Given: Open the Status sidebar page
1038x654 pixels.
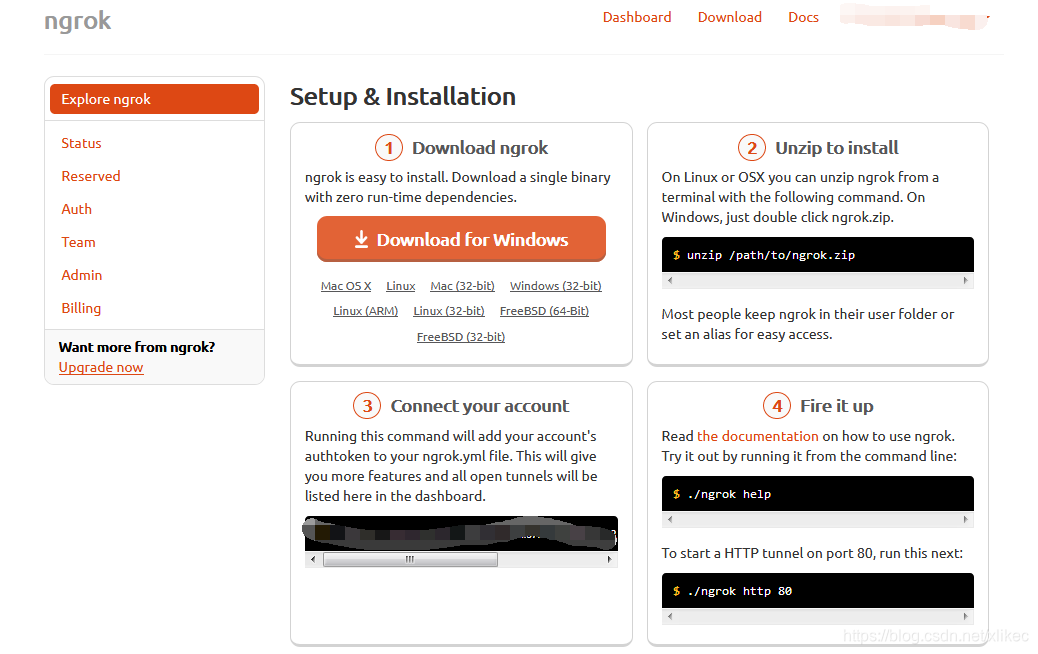Looking at the screenshot, I should click(81, 143).
